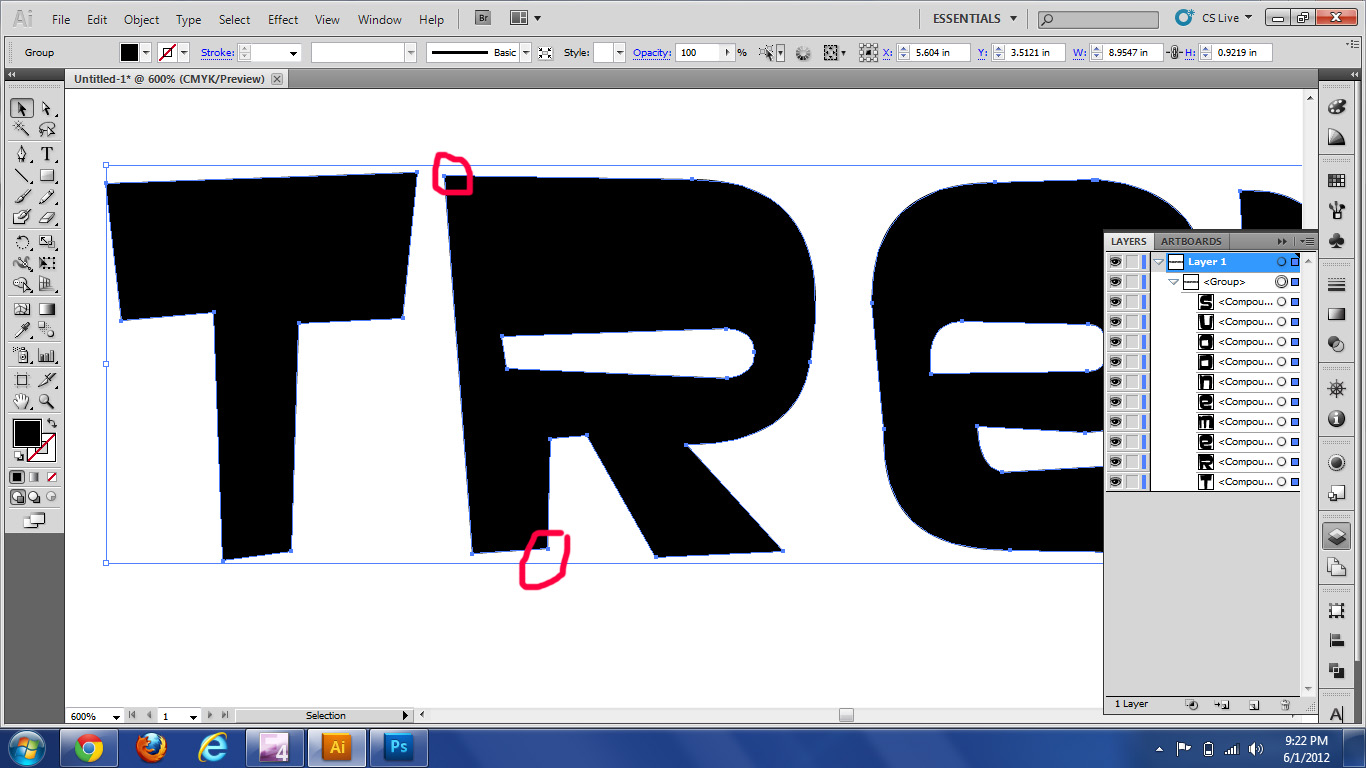Click the Opacity link in control bar
The height and width of the screenshot is (768, 1366).
pyautogui.click(x=652, y=53)
